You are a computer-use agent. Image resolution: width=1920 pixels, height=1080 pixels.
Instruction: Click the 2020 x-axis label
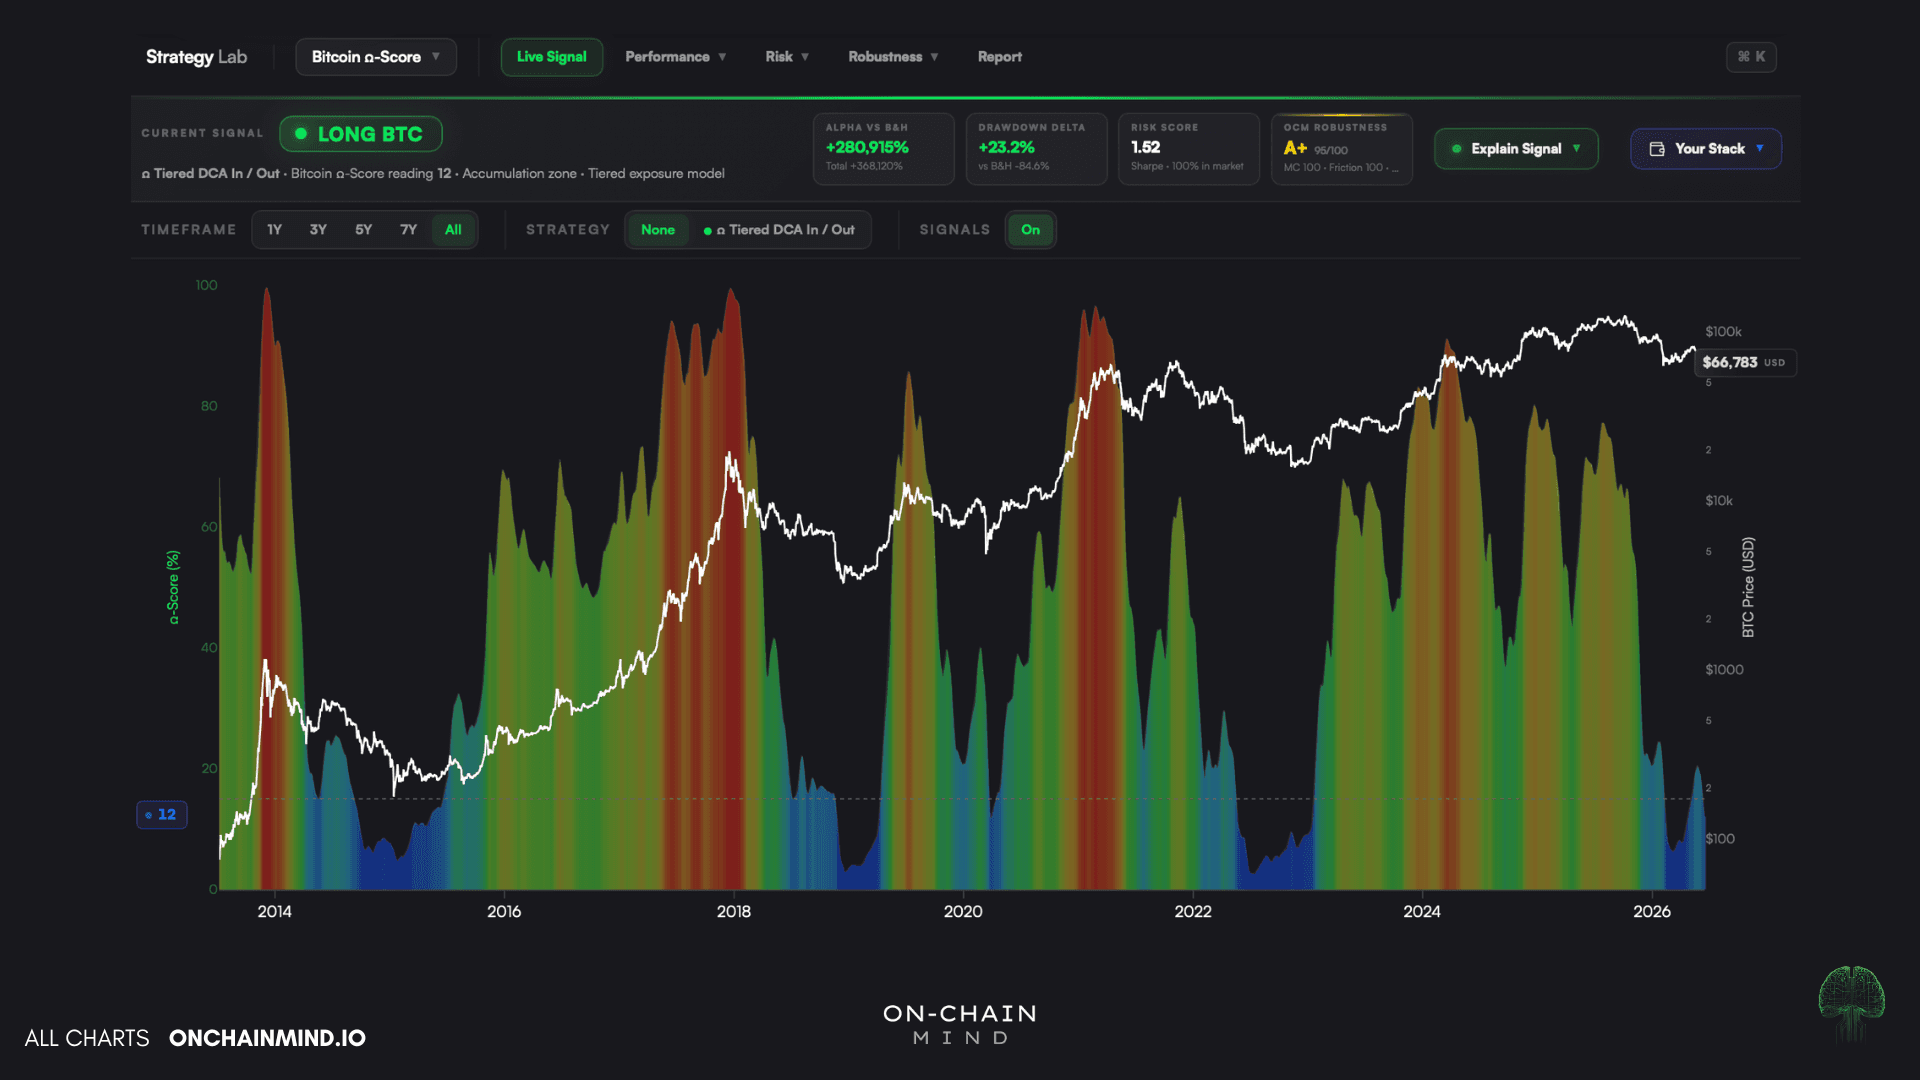[963, 911]
